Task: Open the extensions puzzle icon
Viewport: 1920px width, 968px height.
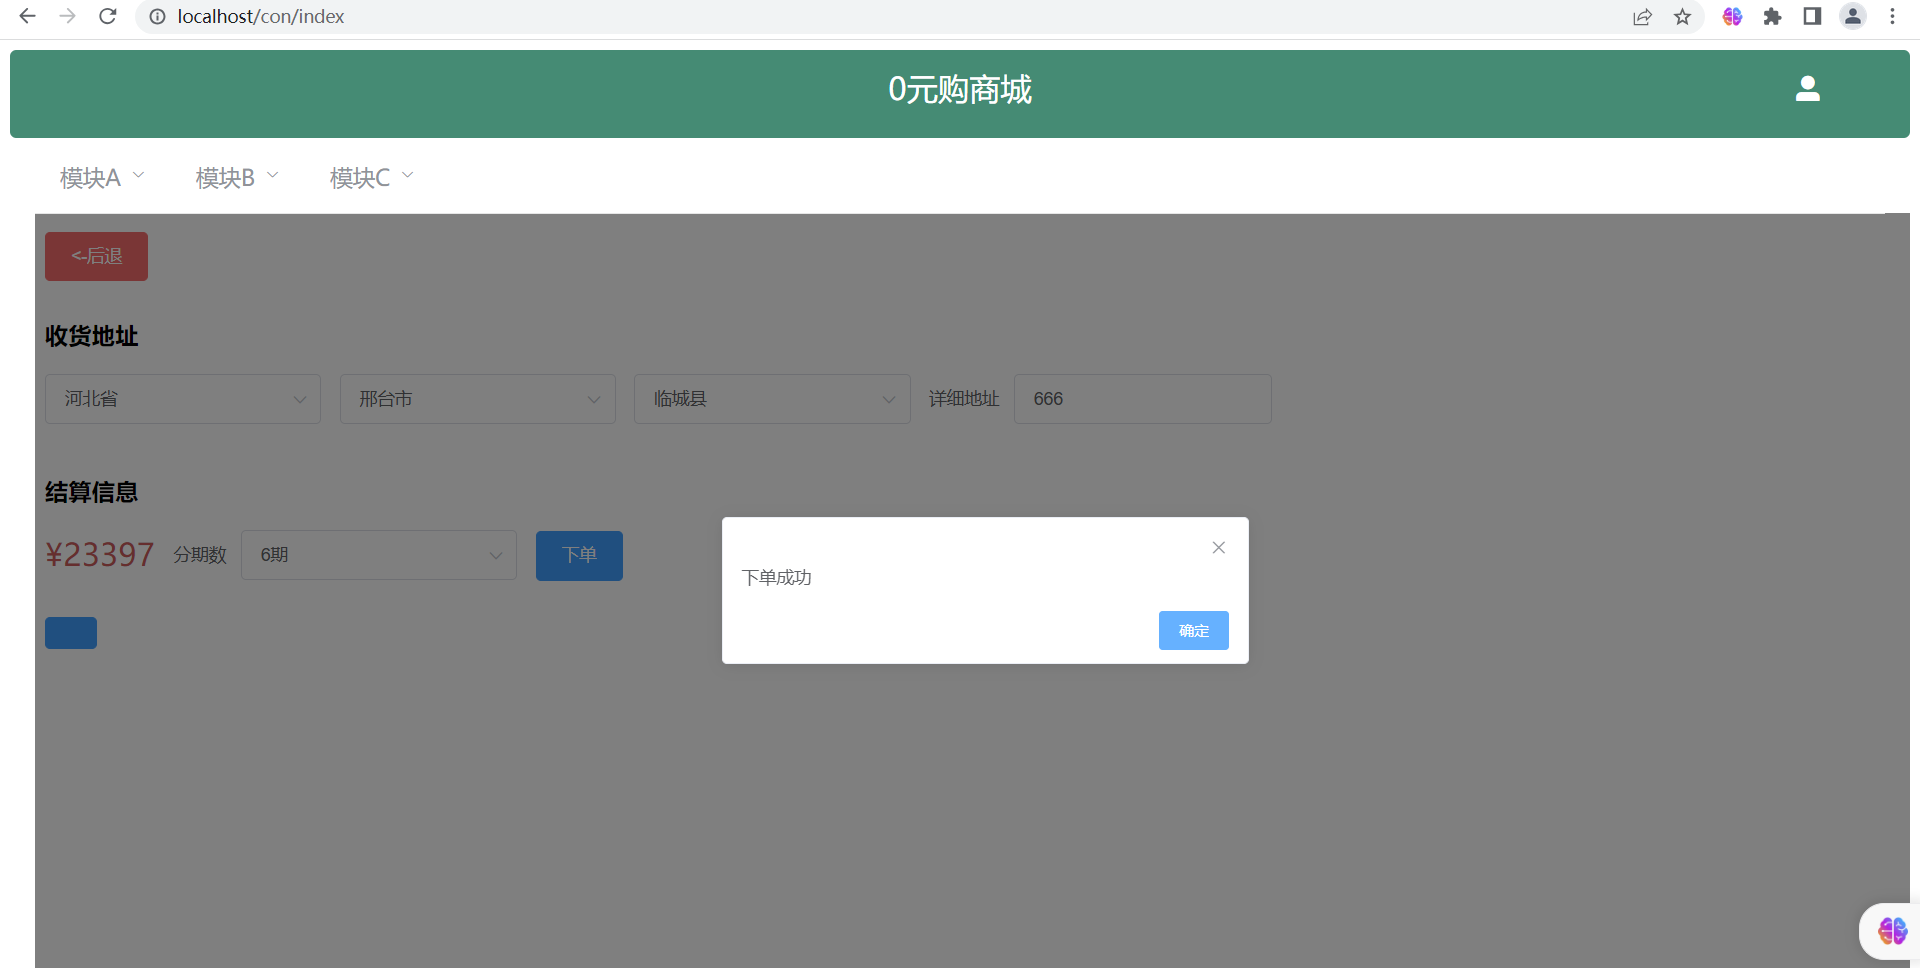Action: point(1772,16)
